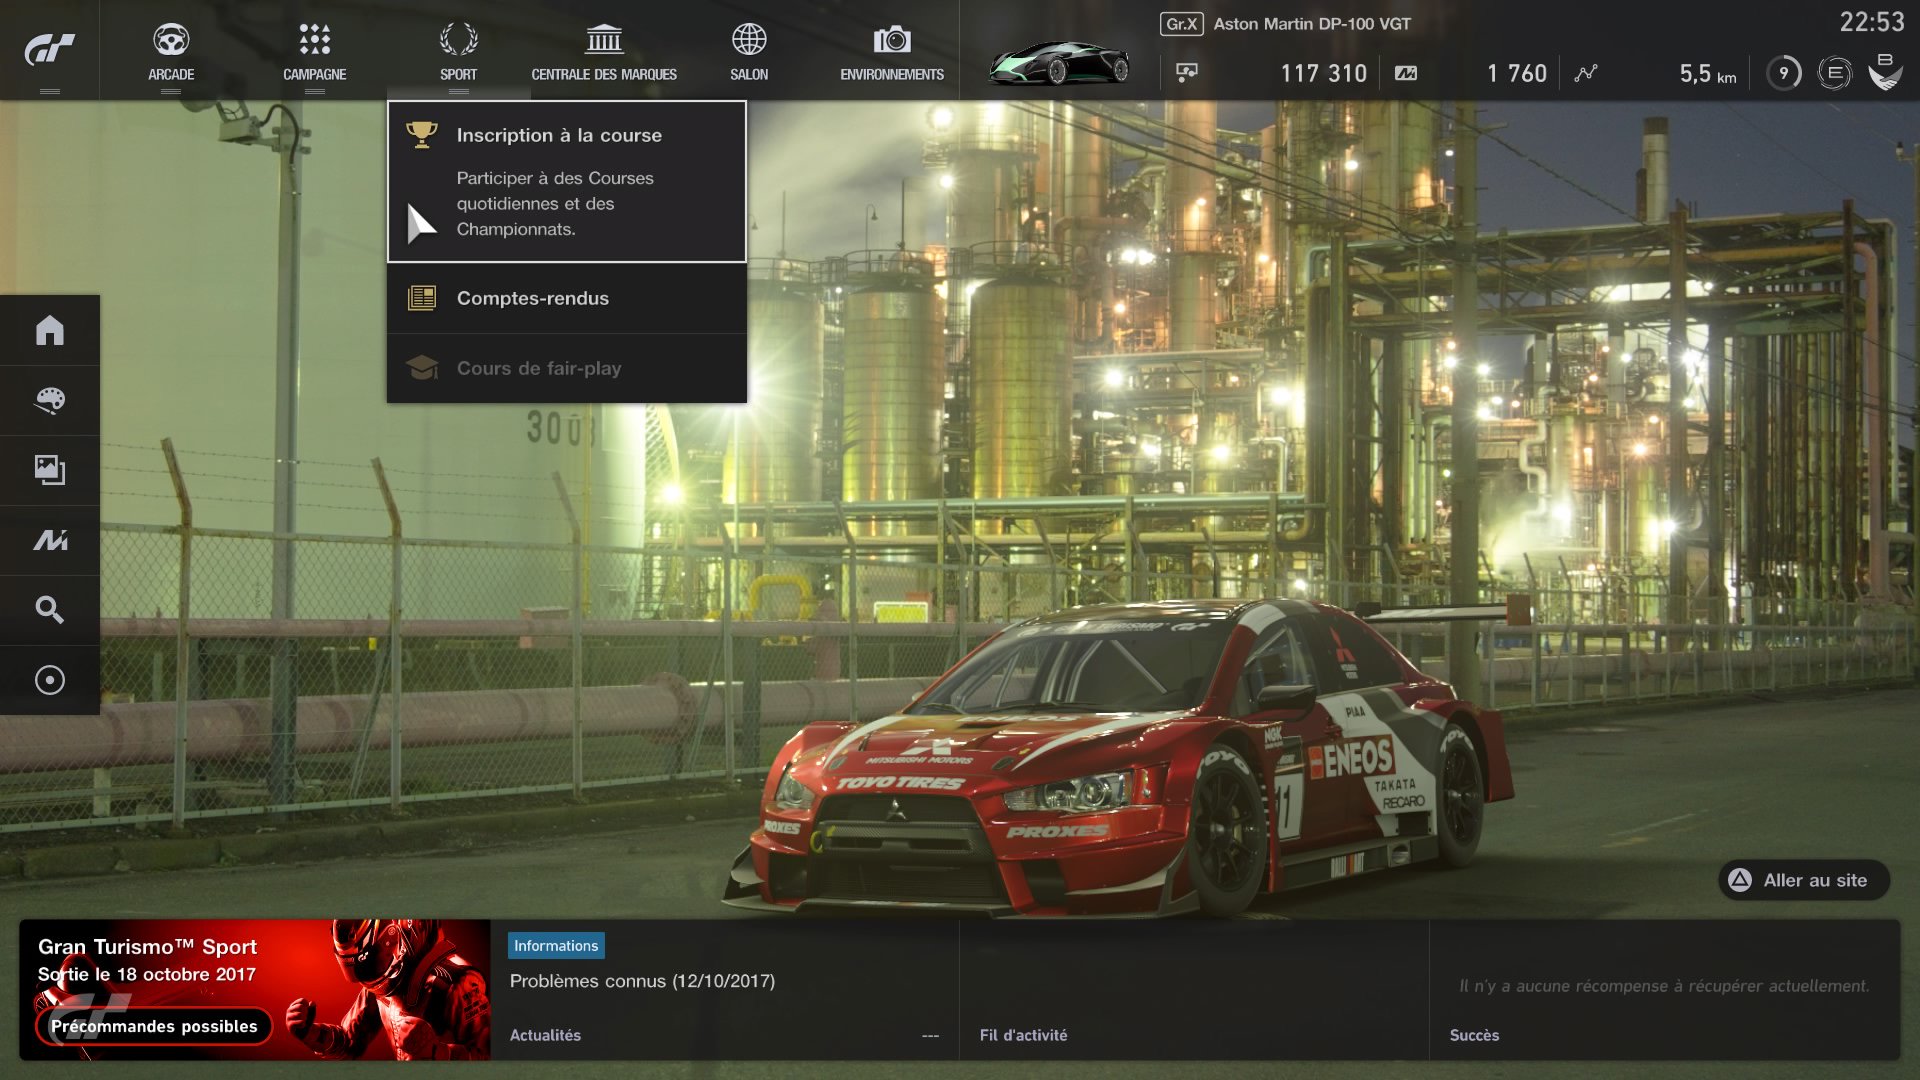Click the CAMPAGNE tab label
The width and height of the screenshot is (1920, 1080).
pyautogui.click(x=314, y=75)
